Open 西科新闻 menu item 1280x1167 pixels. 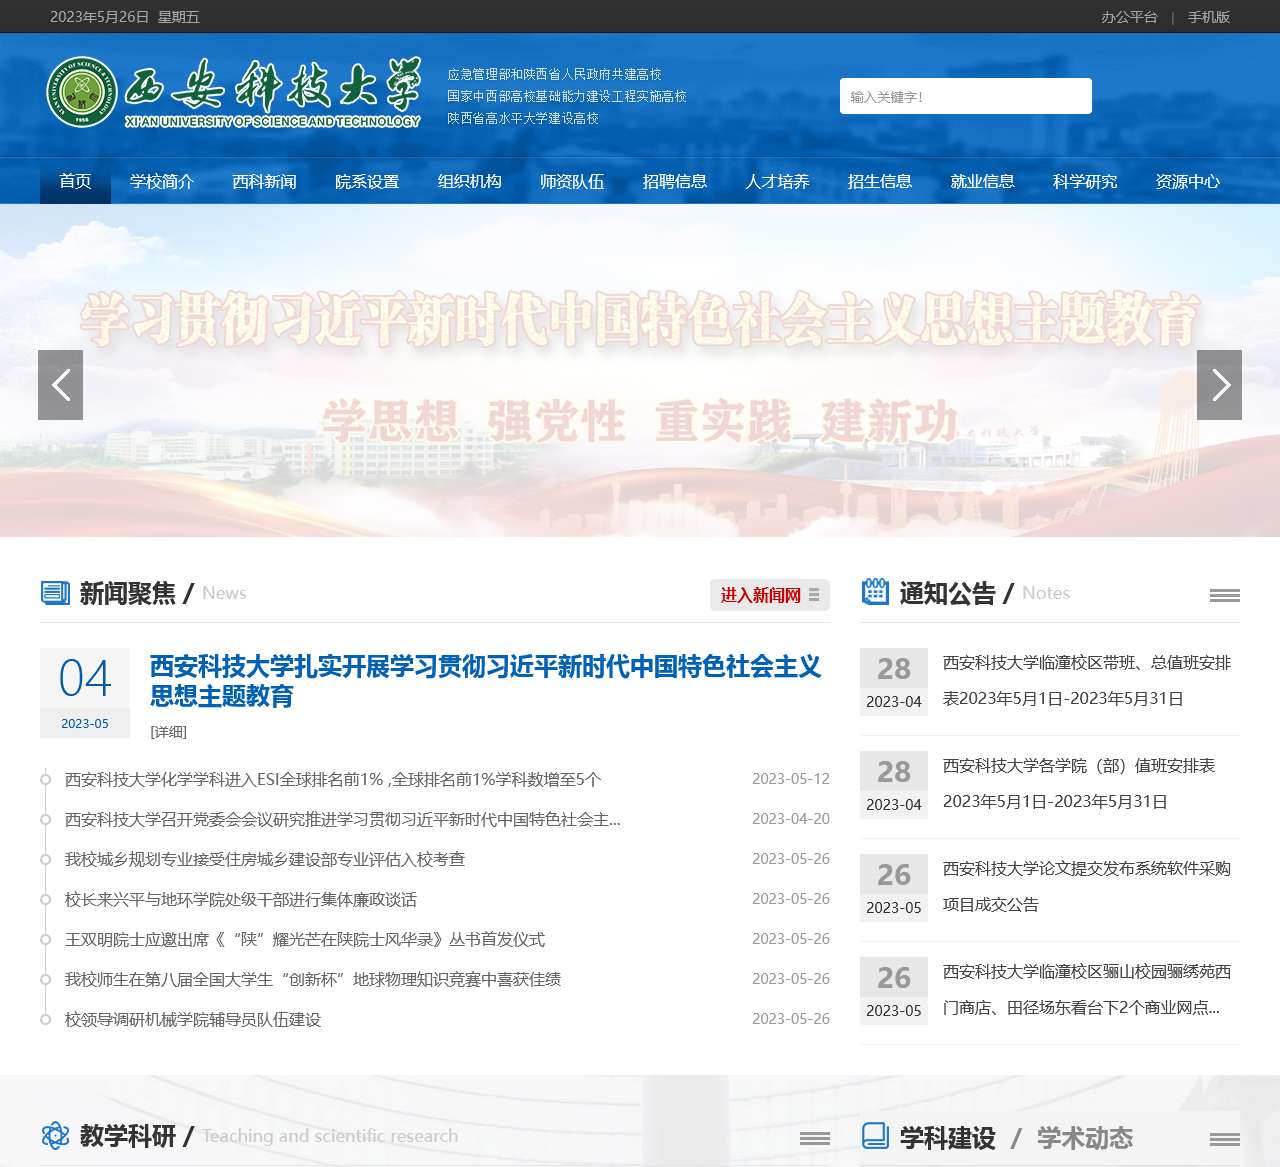point(264,181)
